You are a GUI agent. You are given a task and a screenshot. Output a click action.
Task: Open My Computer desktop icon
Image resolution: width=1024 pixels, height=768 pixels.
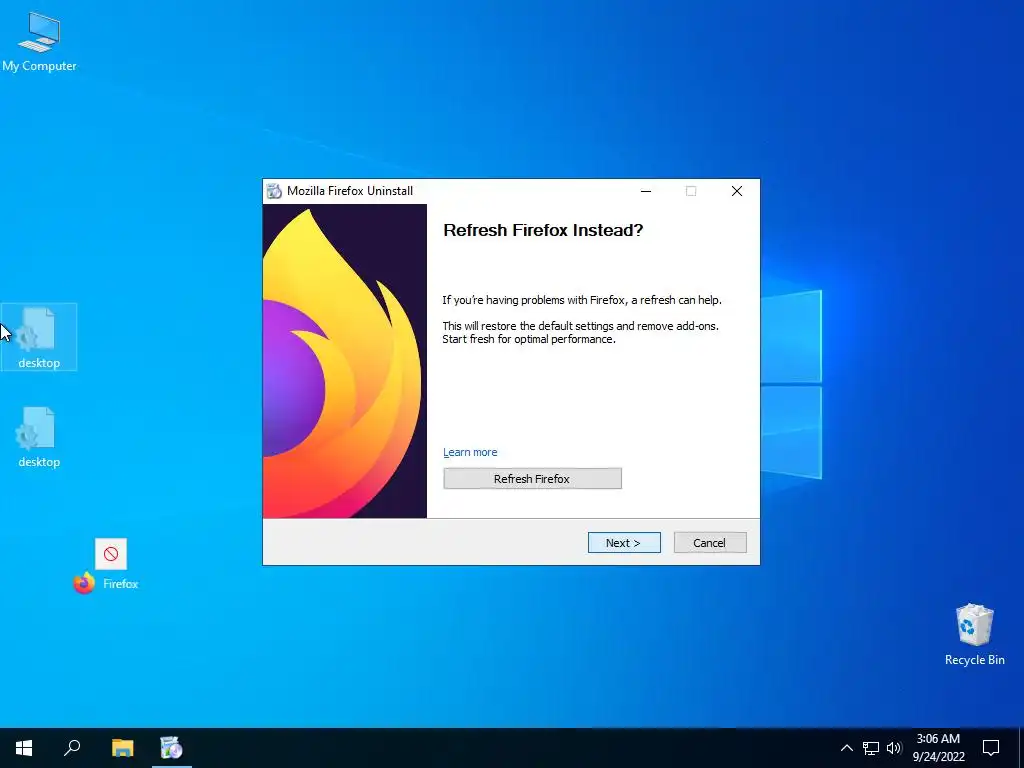(39, 41)
